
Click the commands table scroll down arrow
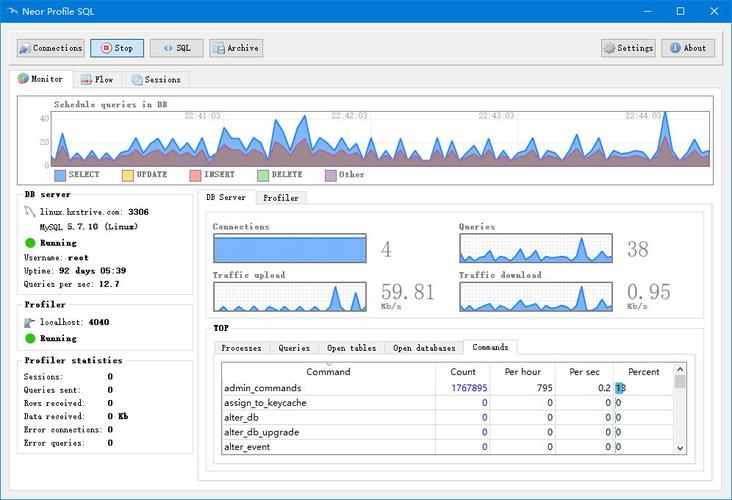tap(680, 448)
